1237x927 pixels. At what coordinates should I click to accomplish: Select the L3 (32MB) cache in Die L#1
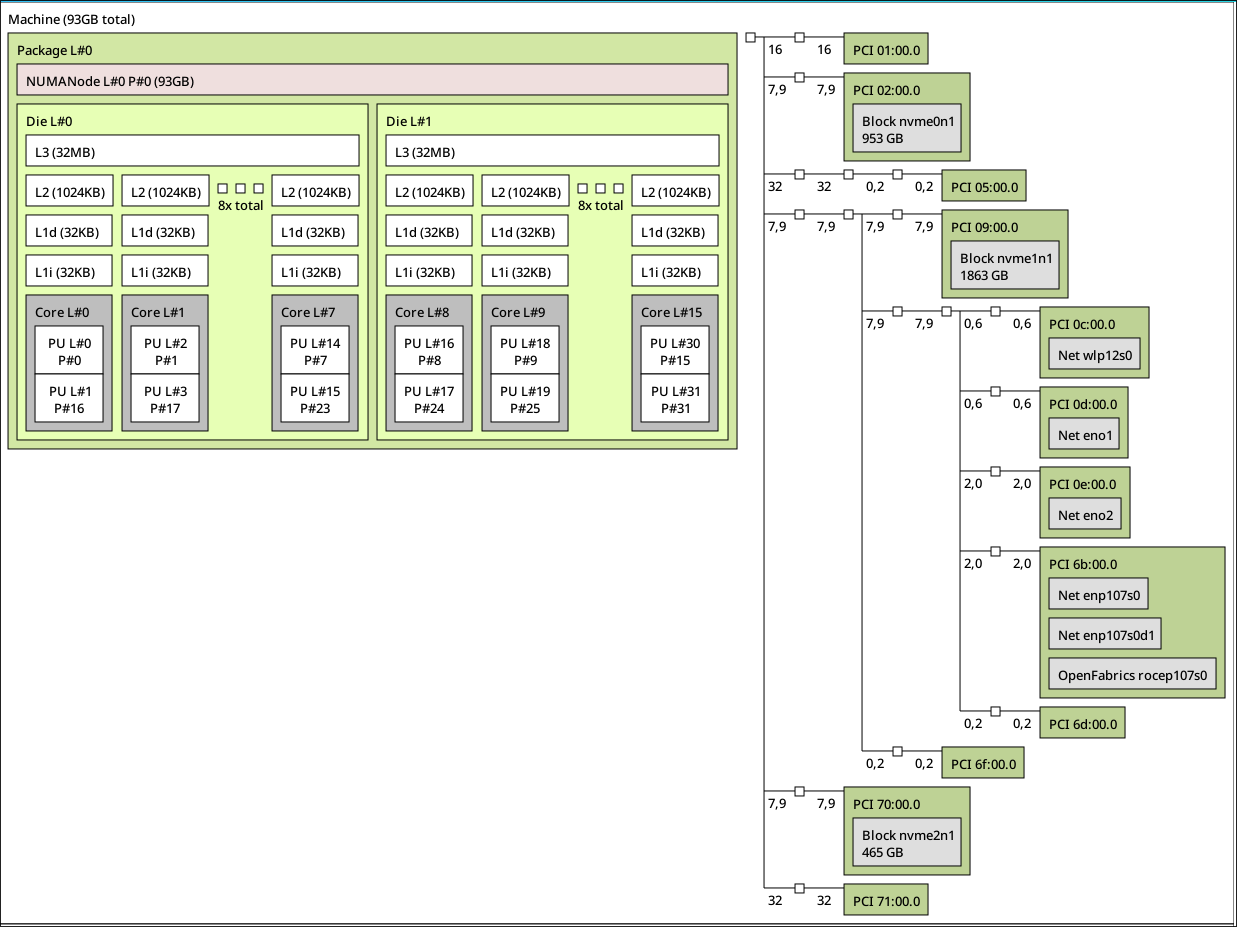point(552,151)
